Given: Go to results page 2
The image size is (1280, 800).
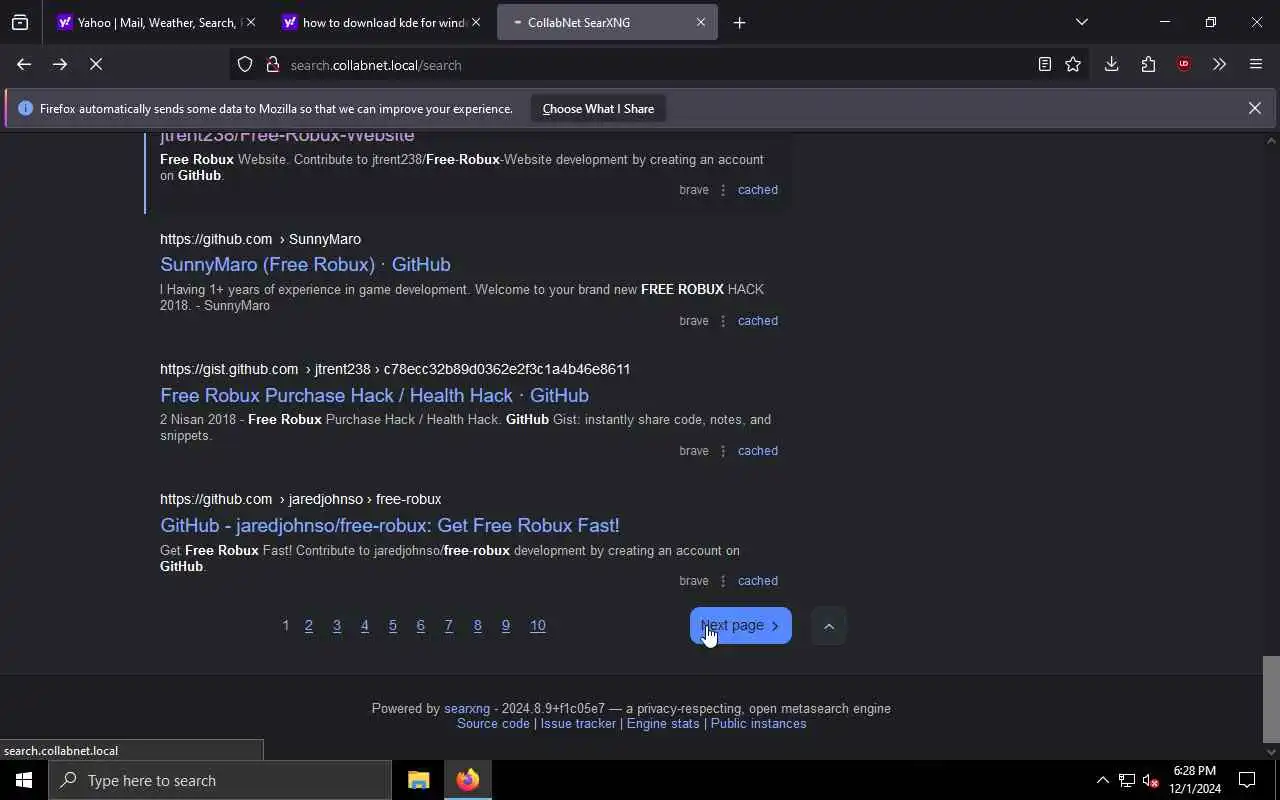Looking at the screenshot, I should point(309,626).
